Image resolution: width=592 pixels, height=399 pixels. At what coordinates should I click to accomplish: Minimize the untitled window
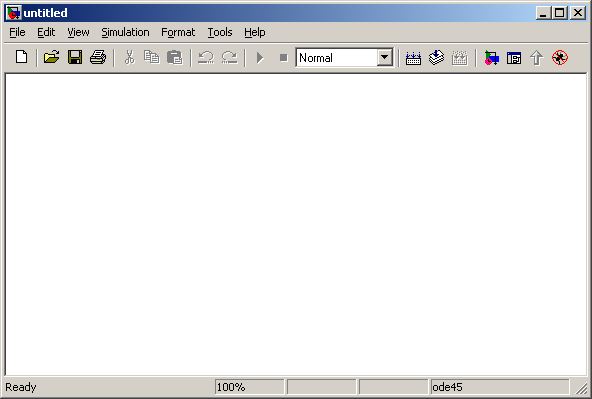click(x=543, y=13)
